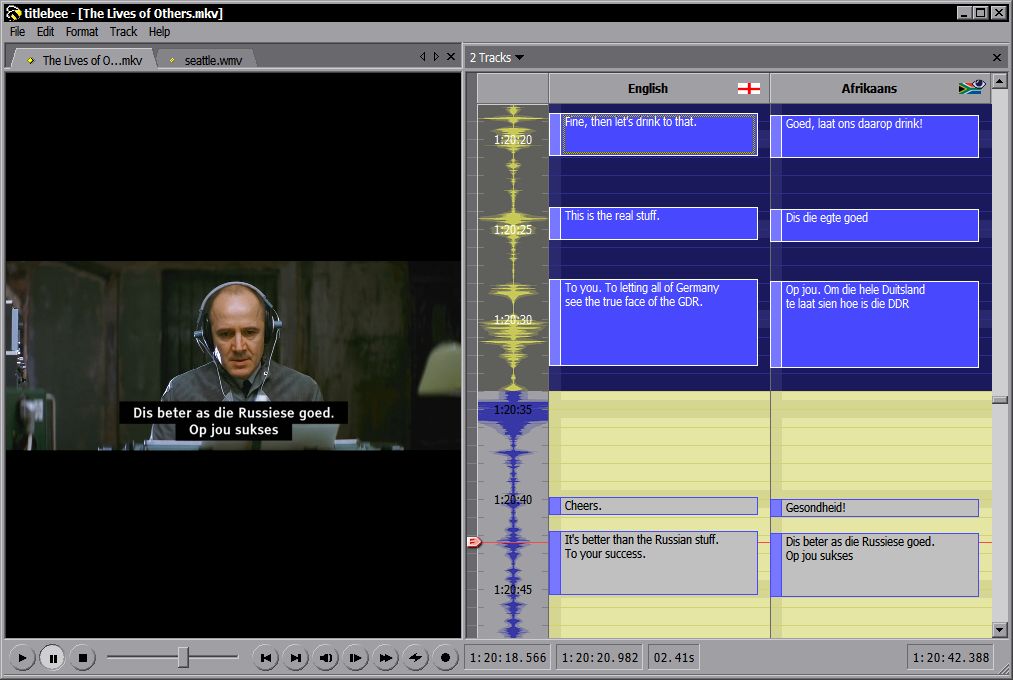Click the tracks scrollbar down arrow
1013x680 pixels.
pos(999,630)
